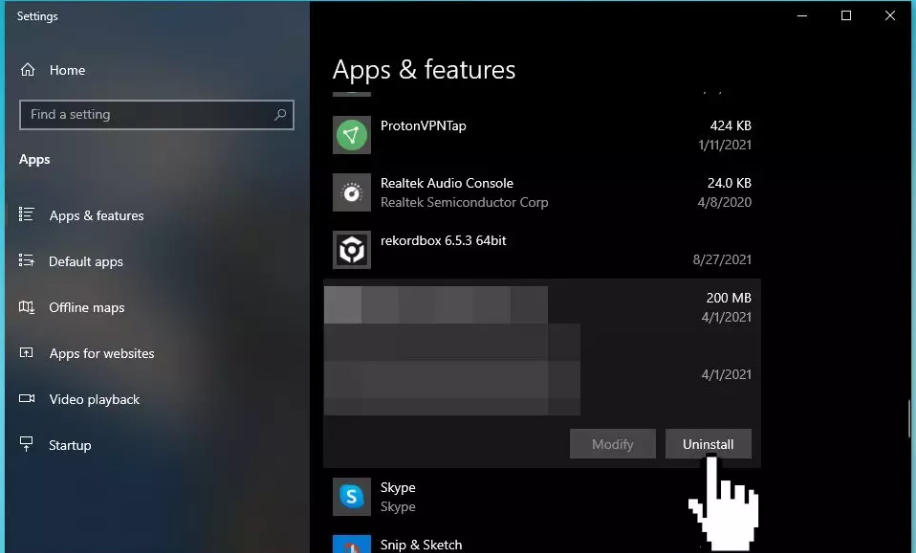Click the Offline maps icon
Screen dimensions: 916x553
pos(27,308)
